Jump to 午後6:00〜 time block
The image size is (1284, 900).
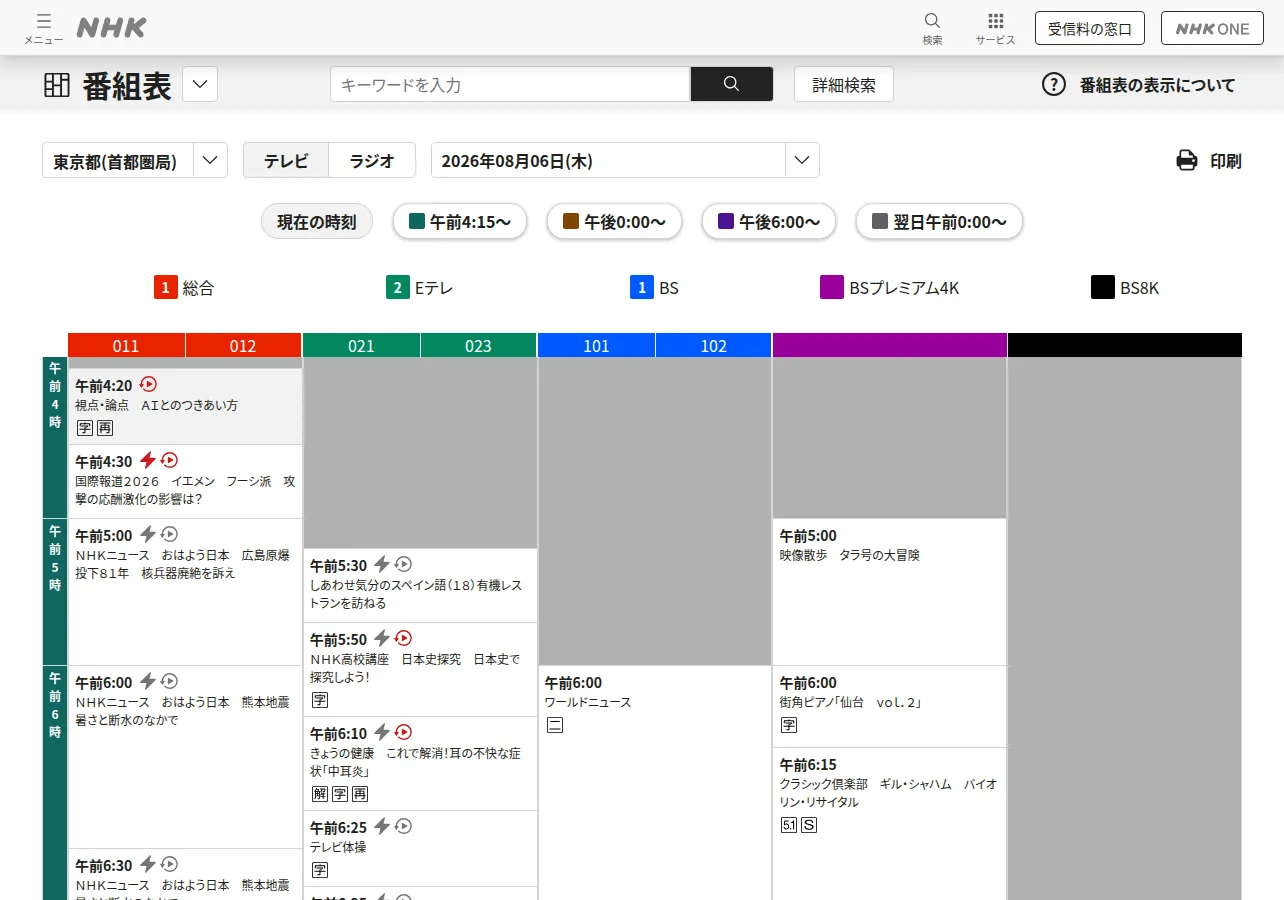[768, 222]
